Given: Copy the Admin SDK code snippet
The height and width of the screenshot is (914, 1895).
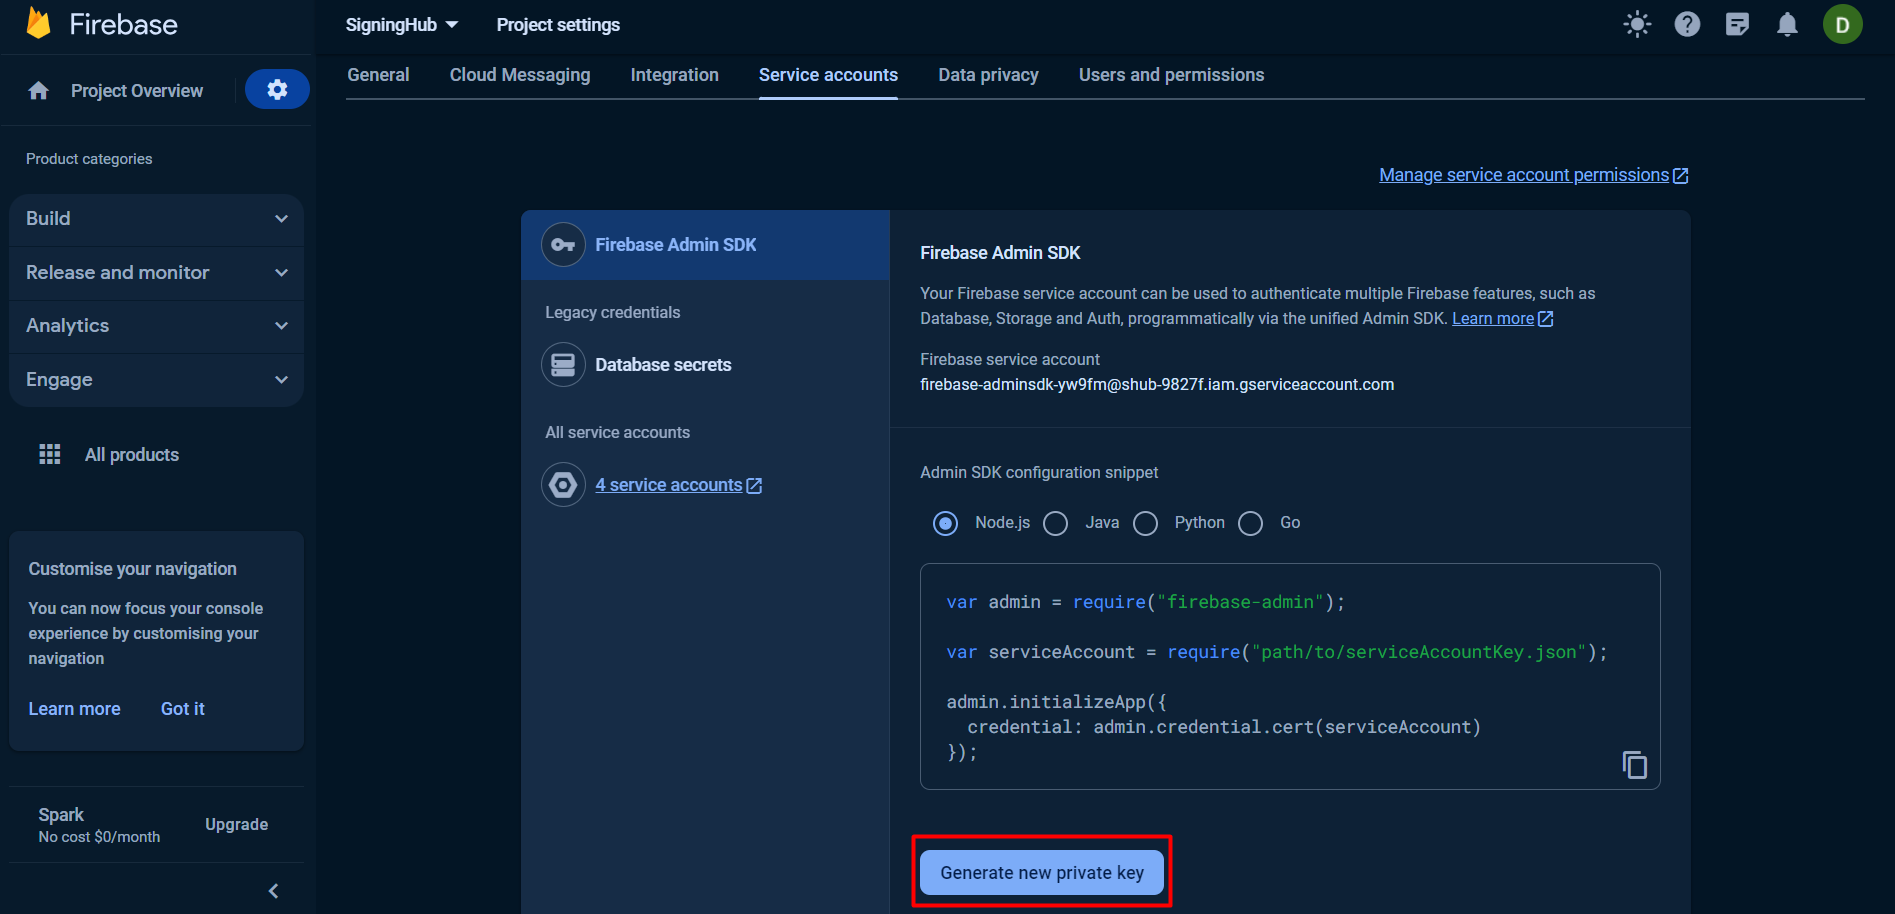Looking at the screenshot, I should 1634,765.
